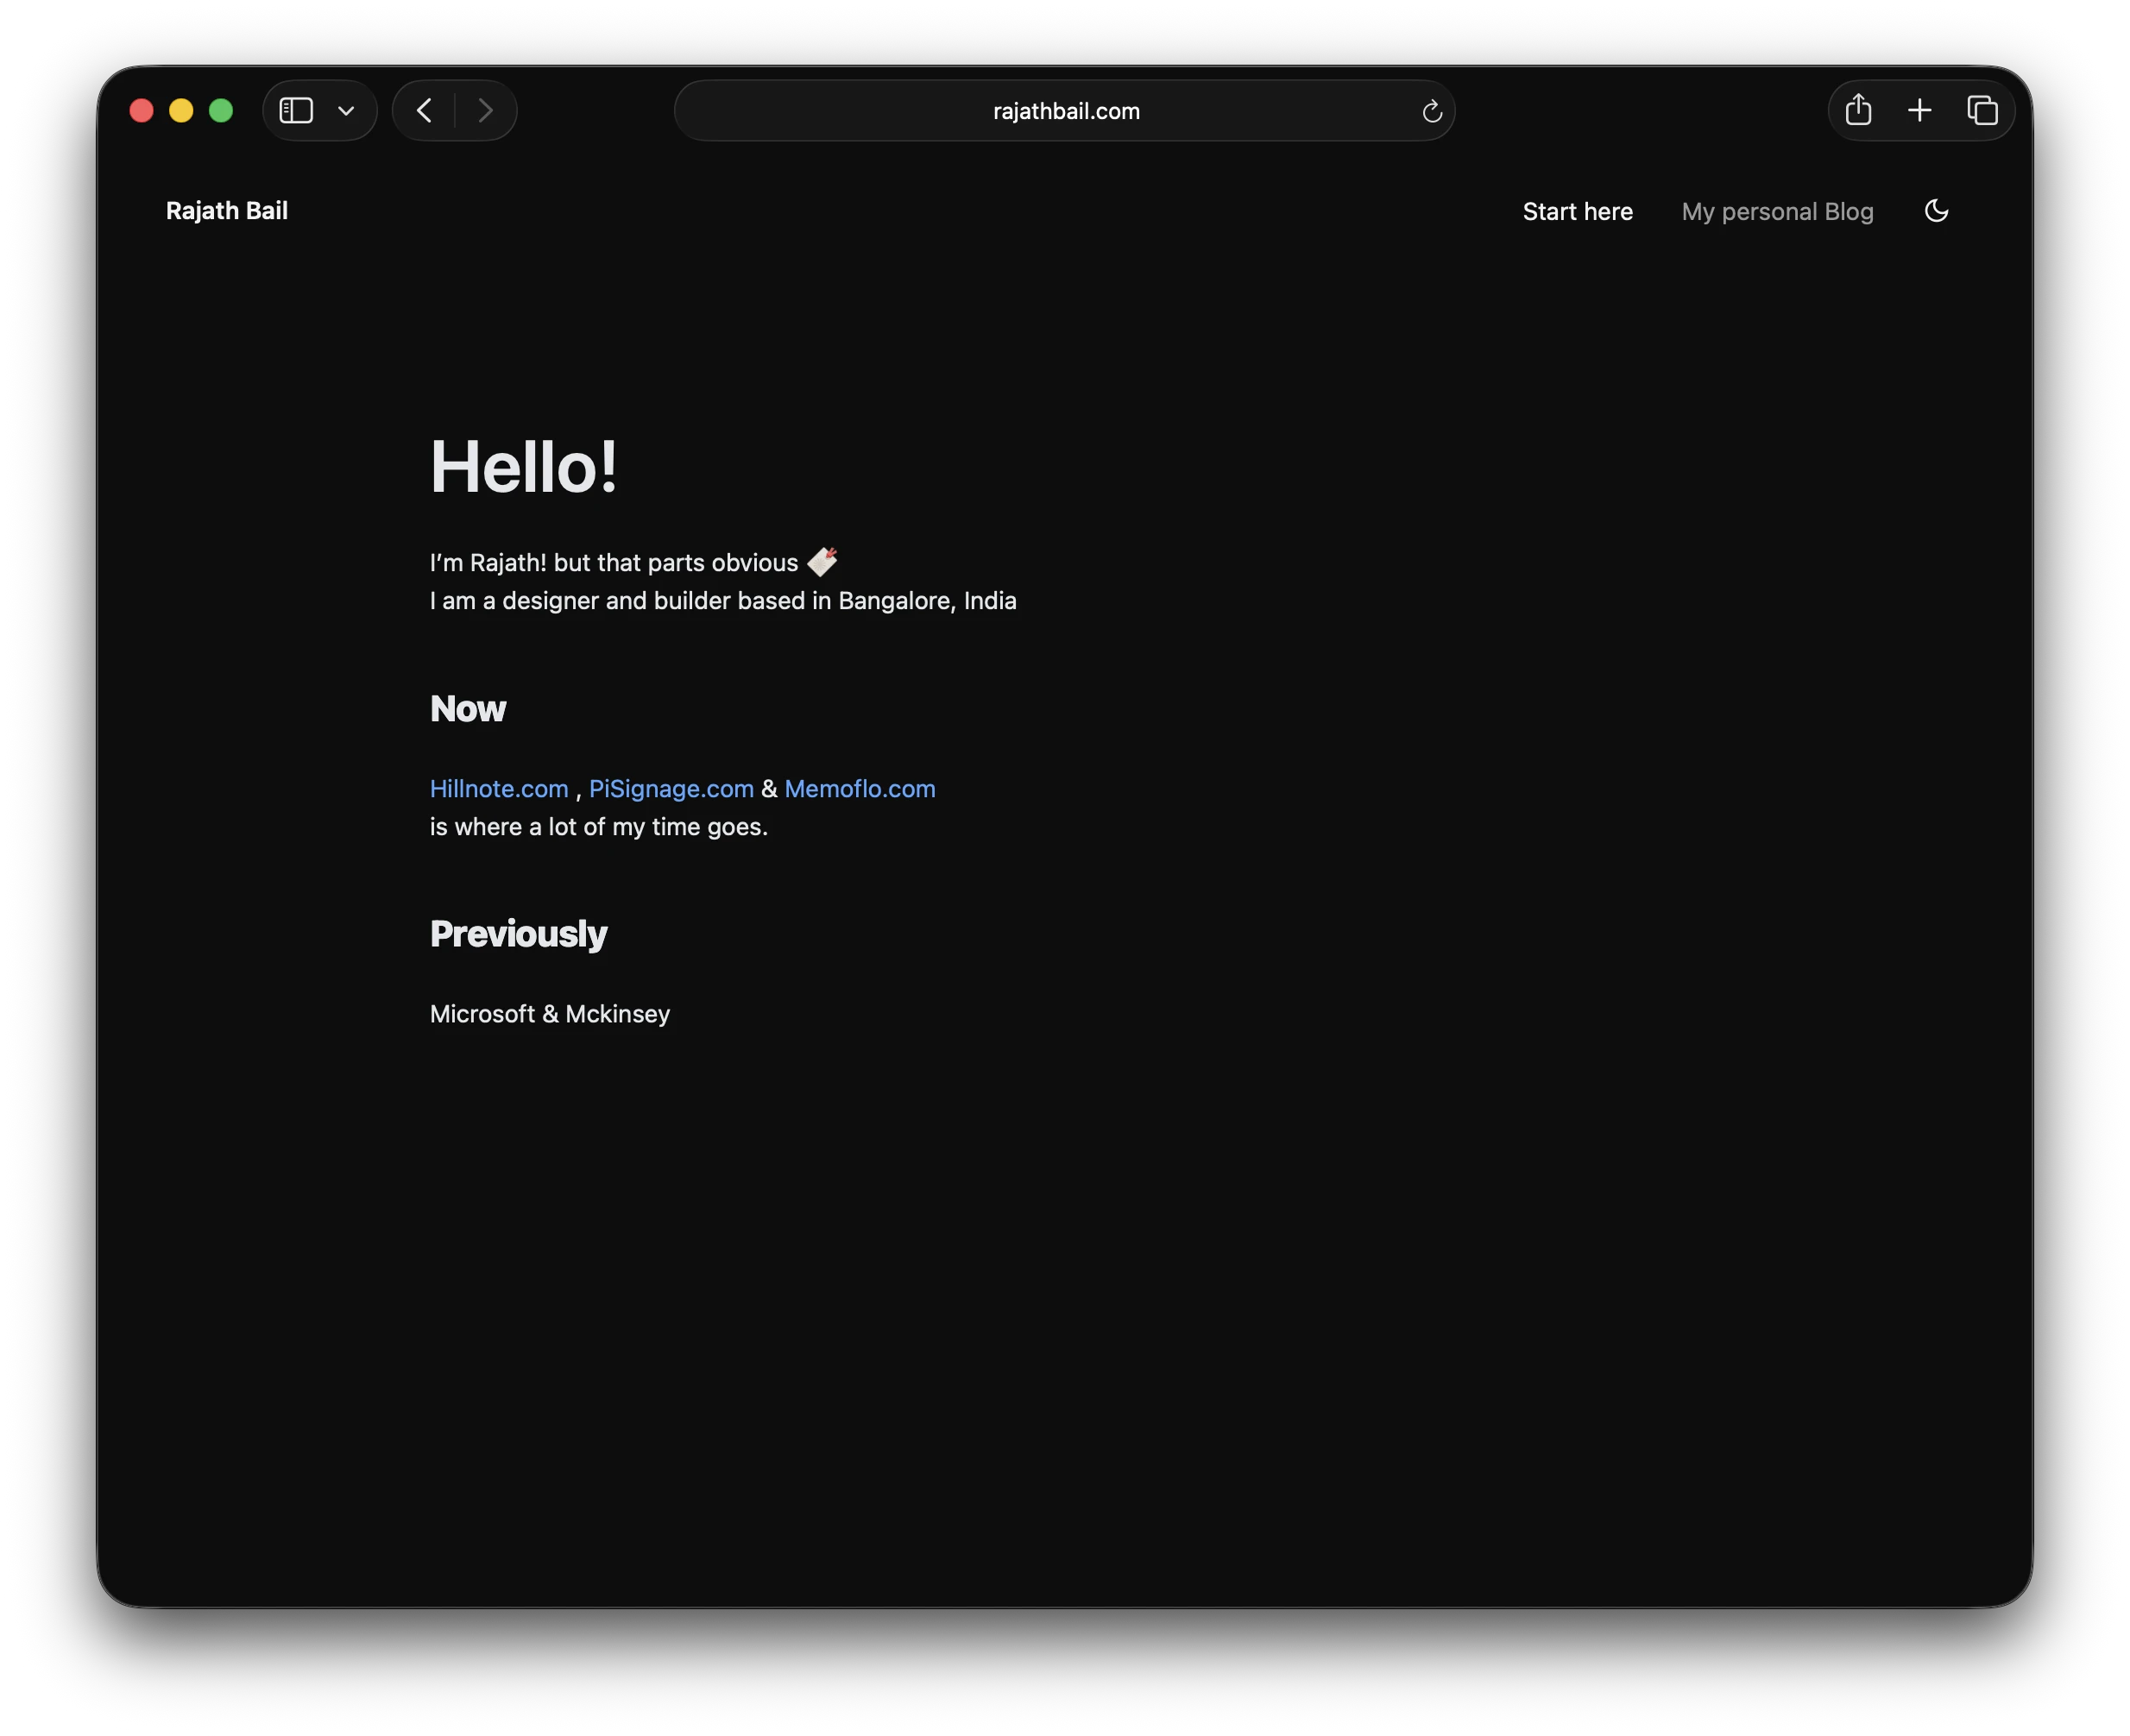This screenshot has width=2130, height=1736.
Task: Toggle dark mode with the moon icon
Action: click(x=1936, y=210)
